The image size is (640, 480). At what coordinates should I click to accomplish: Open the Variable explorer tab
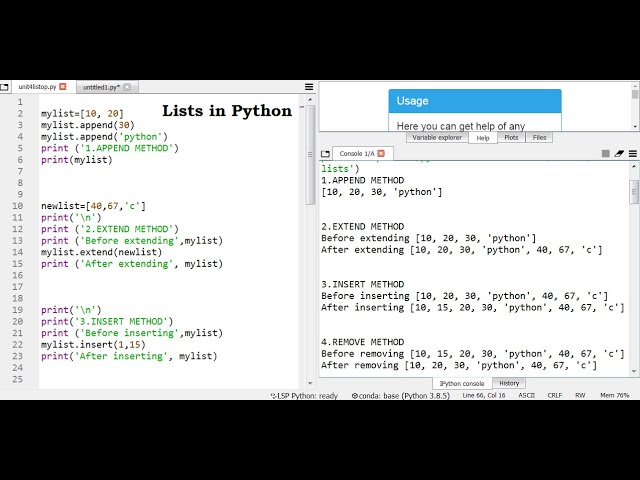tap(437, 138)
